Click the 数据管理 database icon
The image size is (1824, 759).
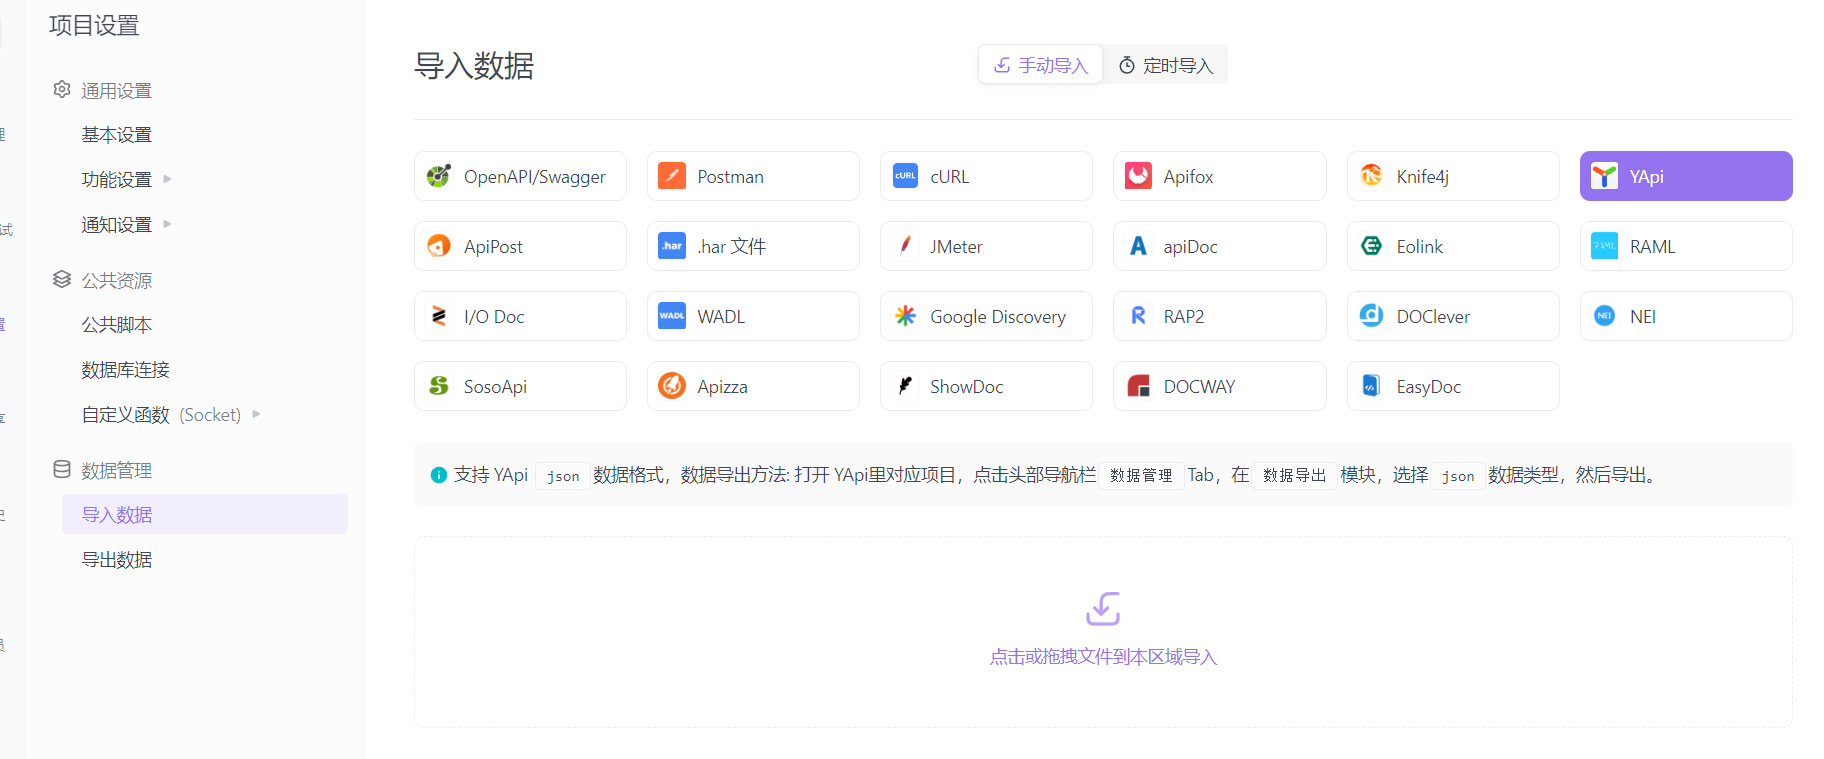pos(62,469)
